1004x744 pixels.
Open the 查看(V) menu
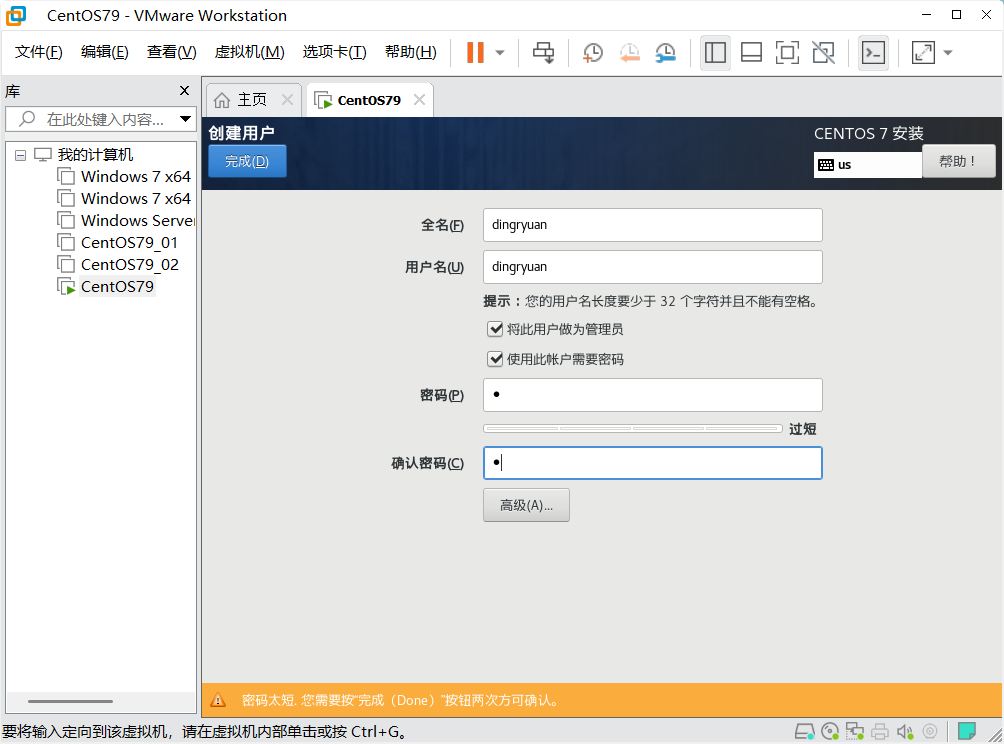click(172, 52)
